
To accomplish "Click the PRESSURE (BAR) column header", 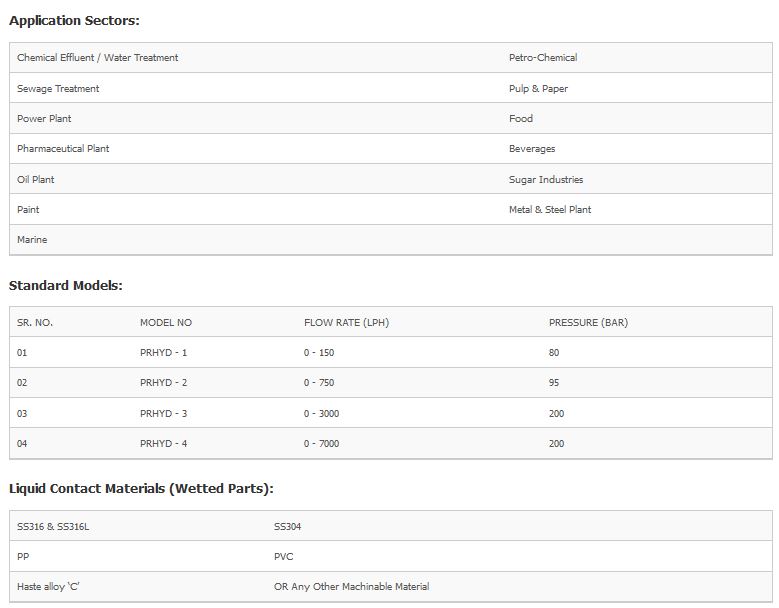I will (x=588, y=323).
